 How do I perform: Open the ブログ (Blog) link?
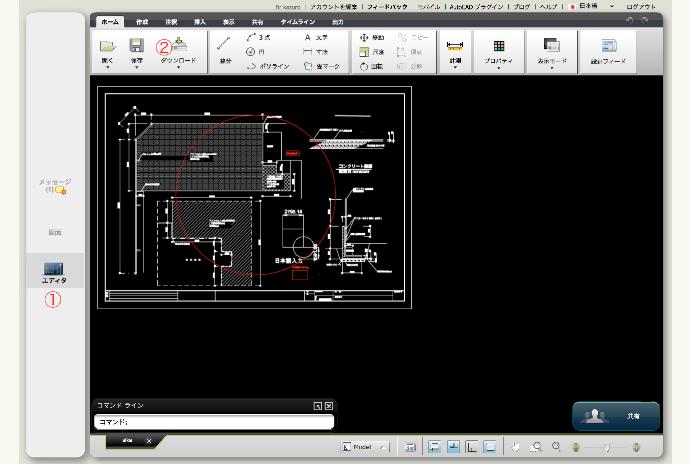(522, 7)
